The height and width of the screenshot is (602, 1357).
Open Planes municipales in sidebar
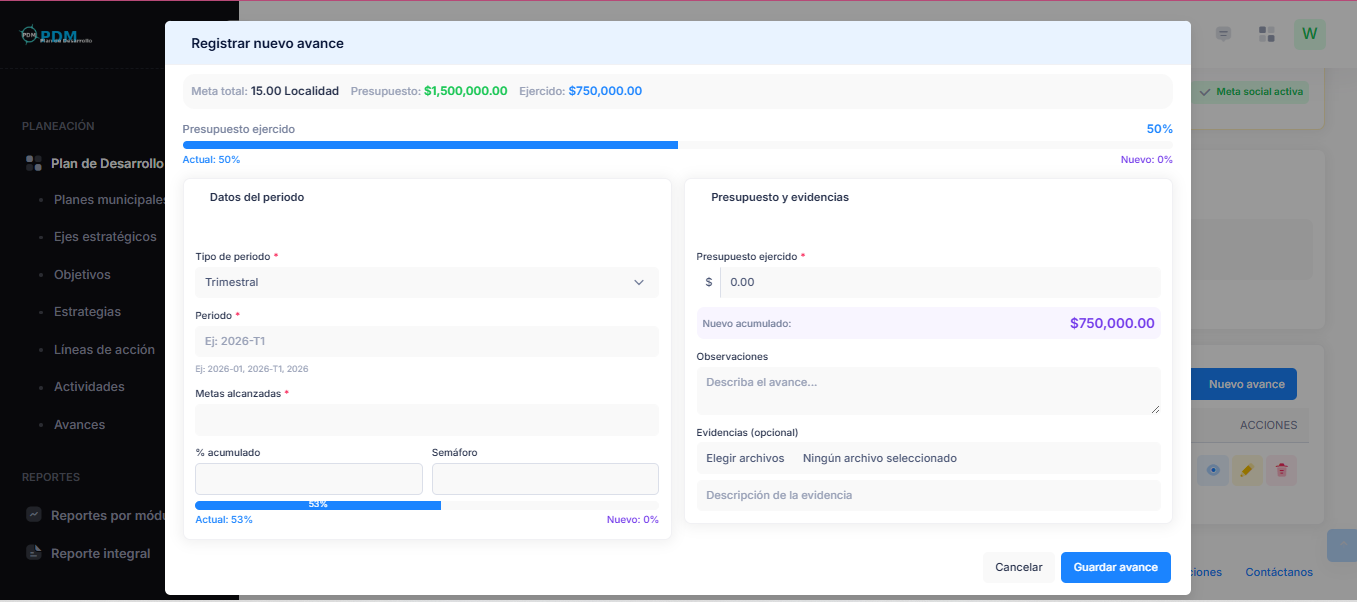(x=110, y=199)
